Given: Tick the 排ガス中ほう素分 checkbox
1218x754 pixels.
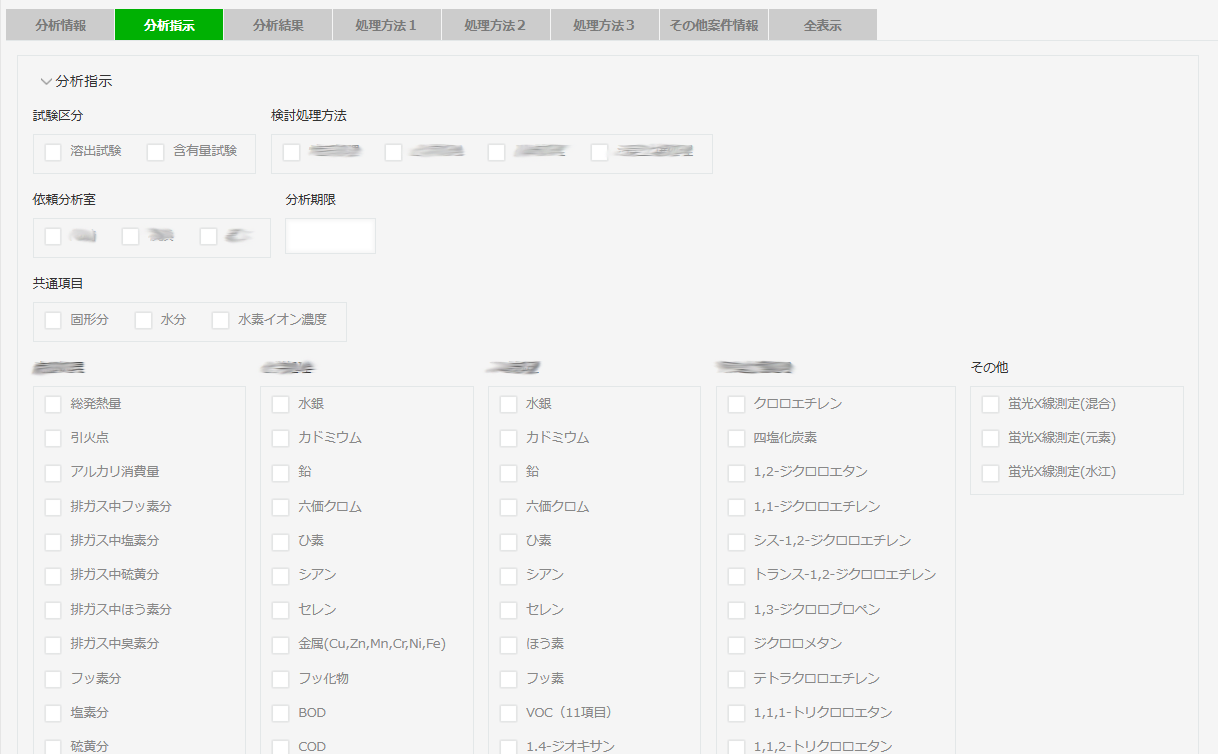Looking at the screenshot, I should [x=53, y=610].
